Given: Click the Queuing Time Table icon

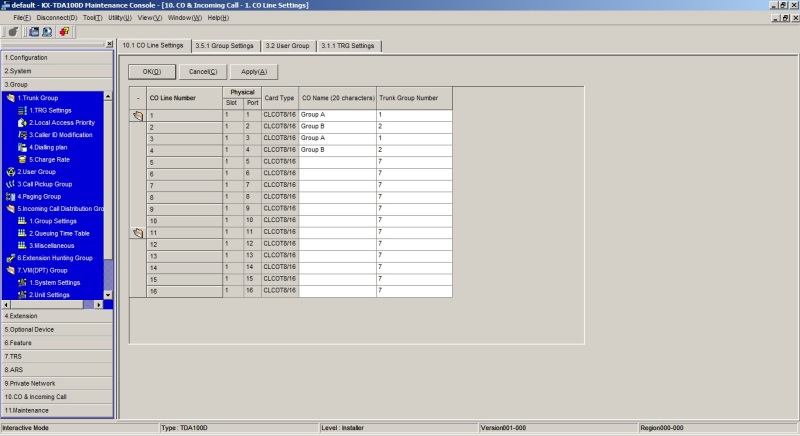Looking at the screenshot, I should pos(22,233).
